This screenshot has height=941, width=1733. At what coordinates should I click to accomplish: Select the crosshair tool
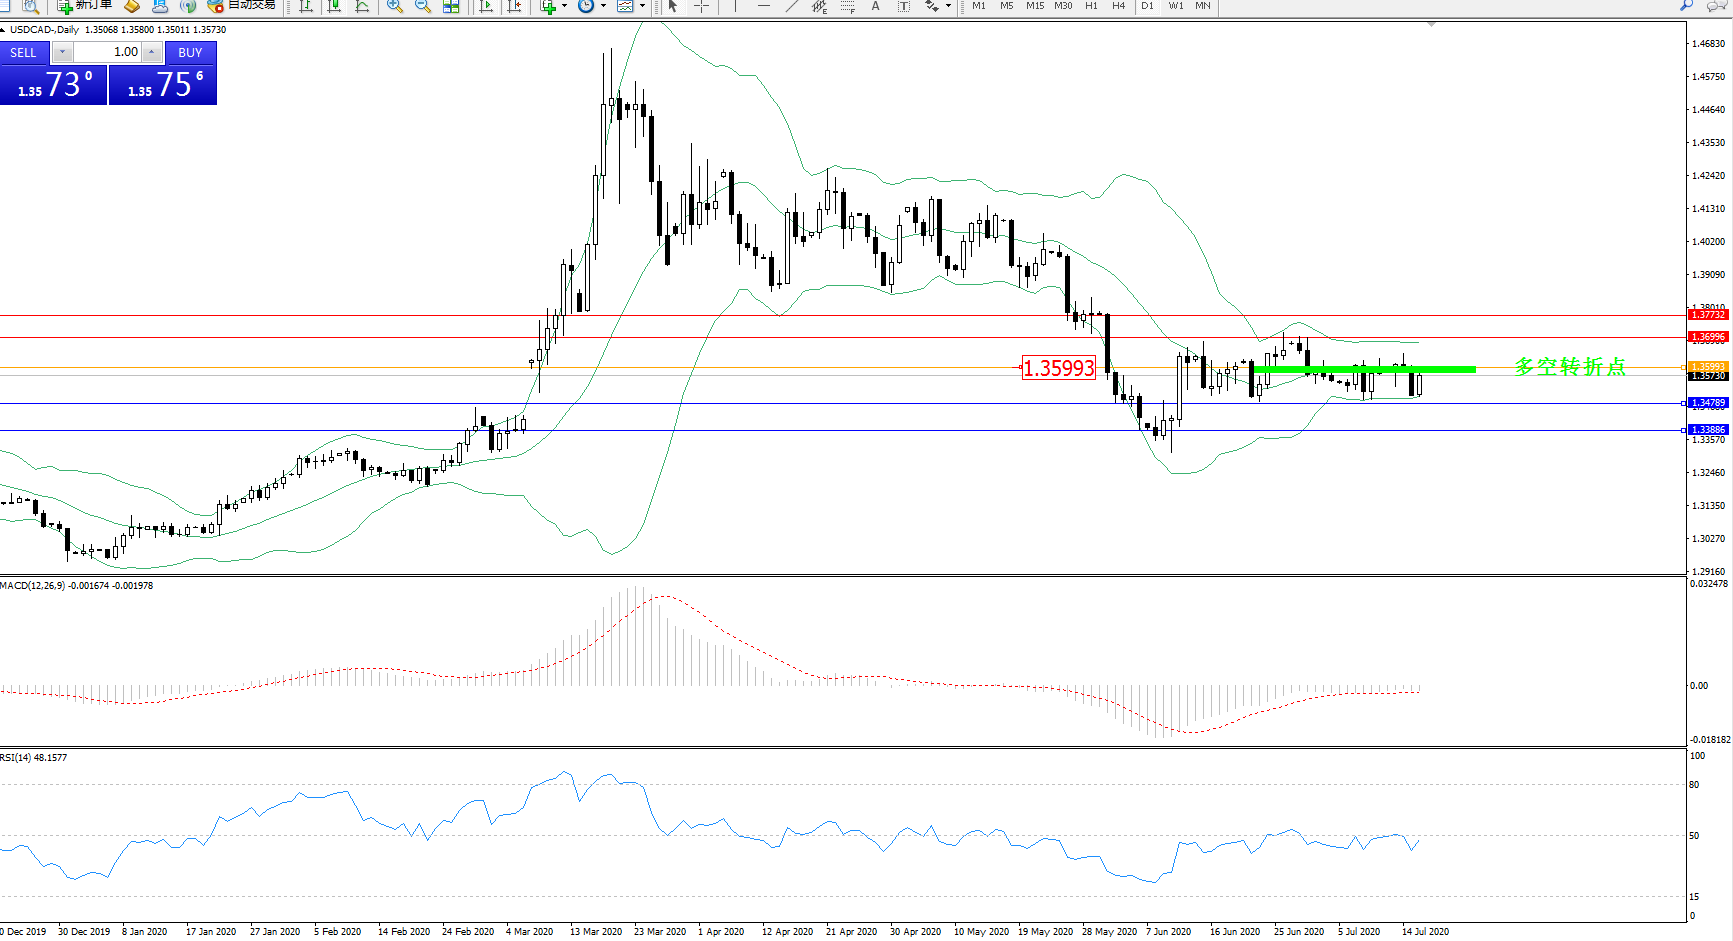pyautogui.click(x=701, y=6)
